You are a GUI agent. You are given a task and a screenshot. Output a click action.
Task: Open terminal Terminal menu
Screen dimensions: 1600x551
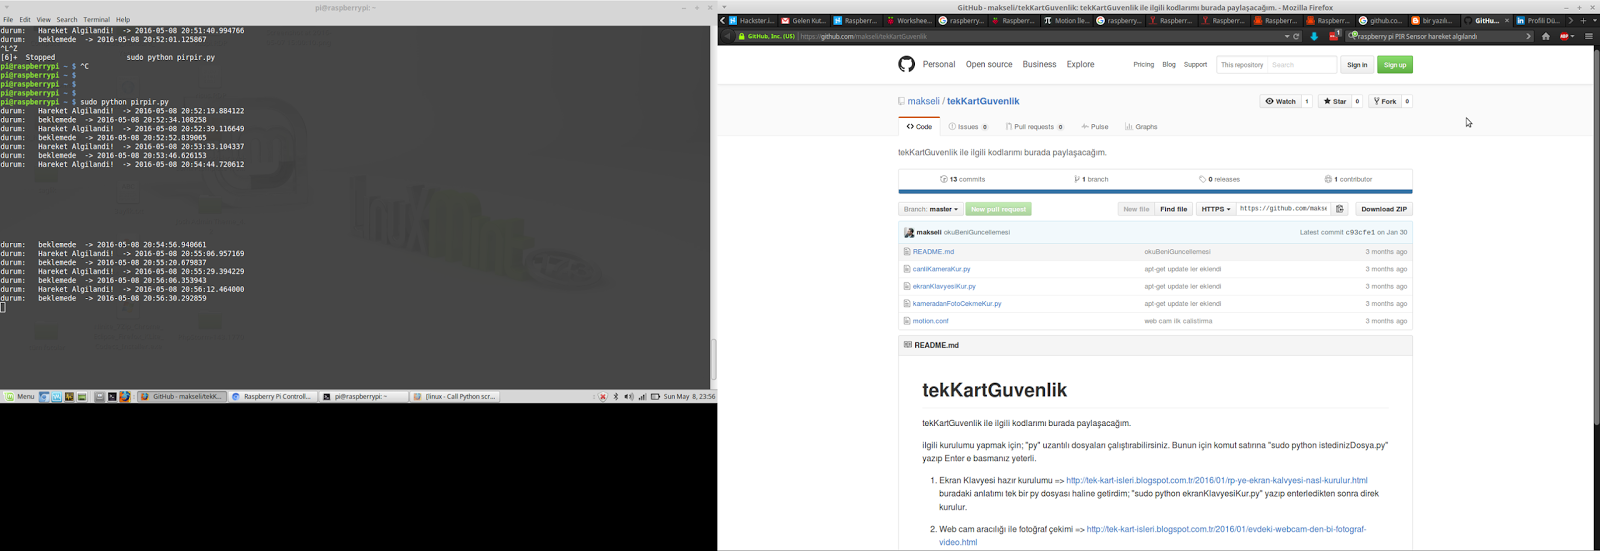pos(97,20)
